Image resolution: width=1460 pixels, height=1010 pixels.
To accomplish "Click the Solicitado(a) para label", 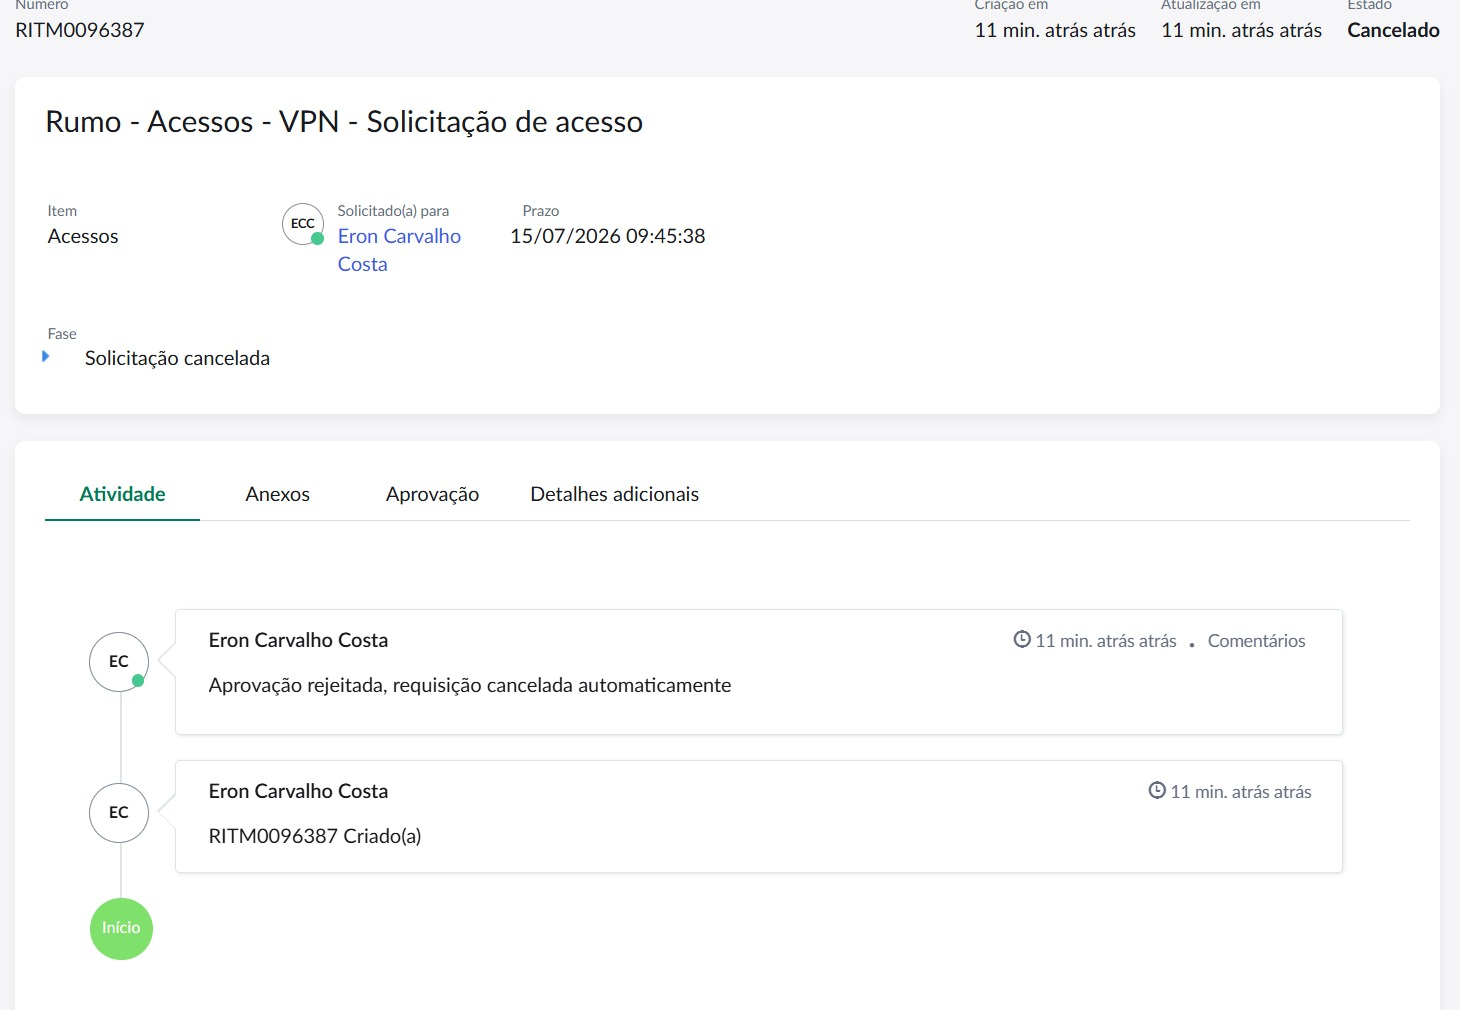I will coord(393,211).
